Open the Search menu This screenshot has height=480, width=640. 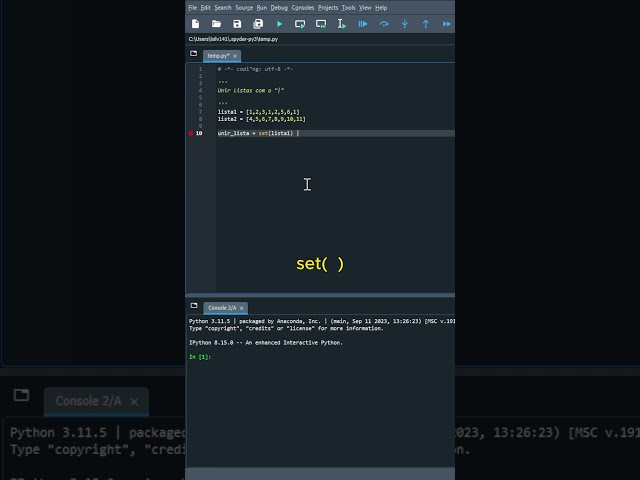[223, 7]
